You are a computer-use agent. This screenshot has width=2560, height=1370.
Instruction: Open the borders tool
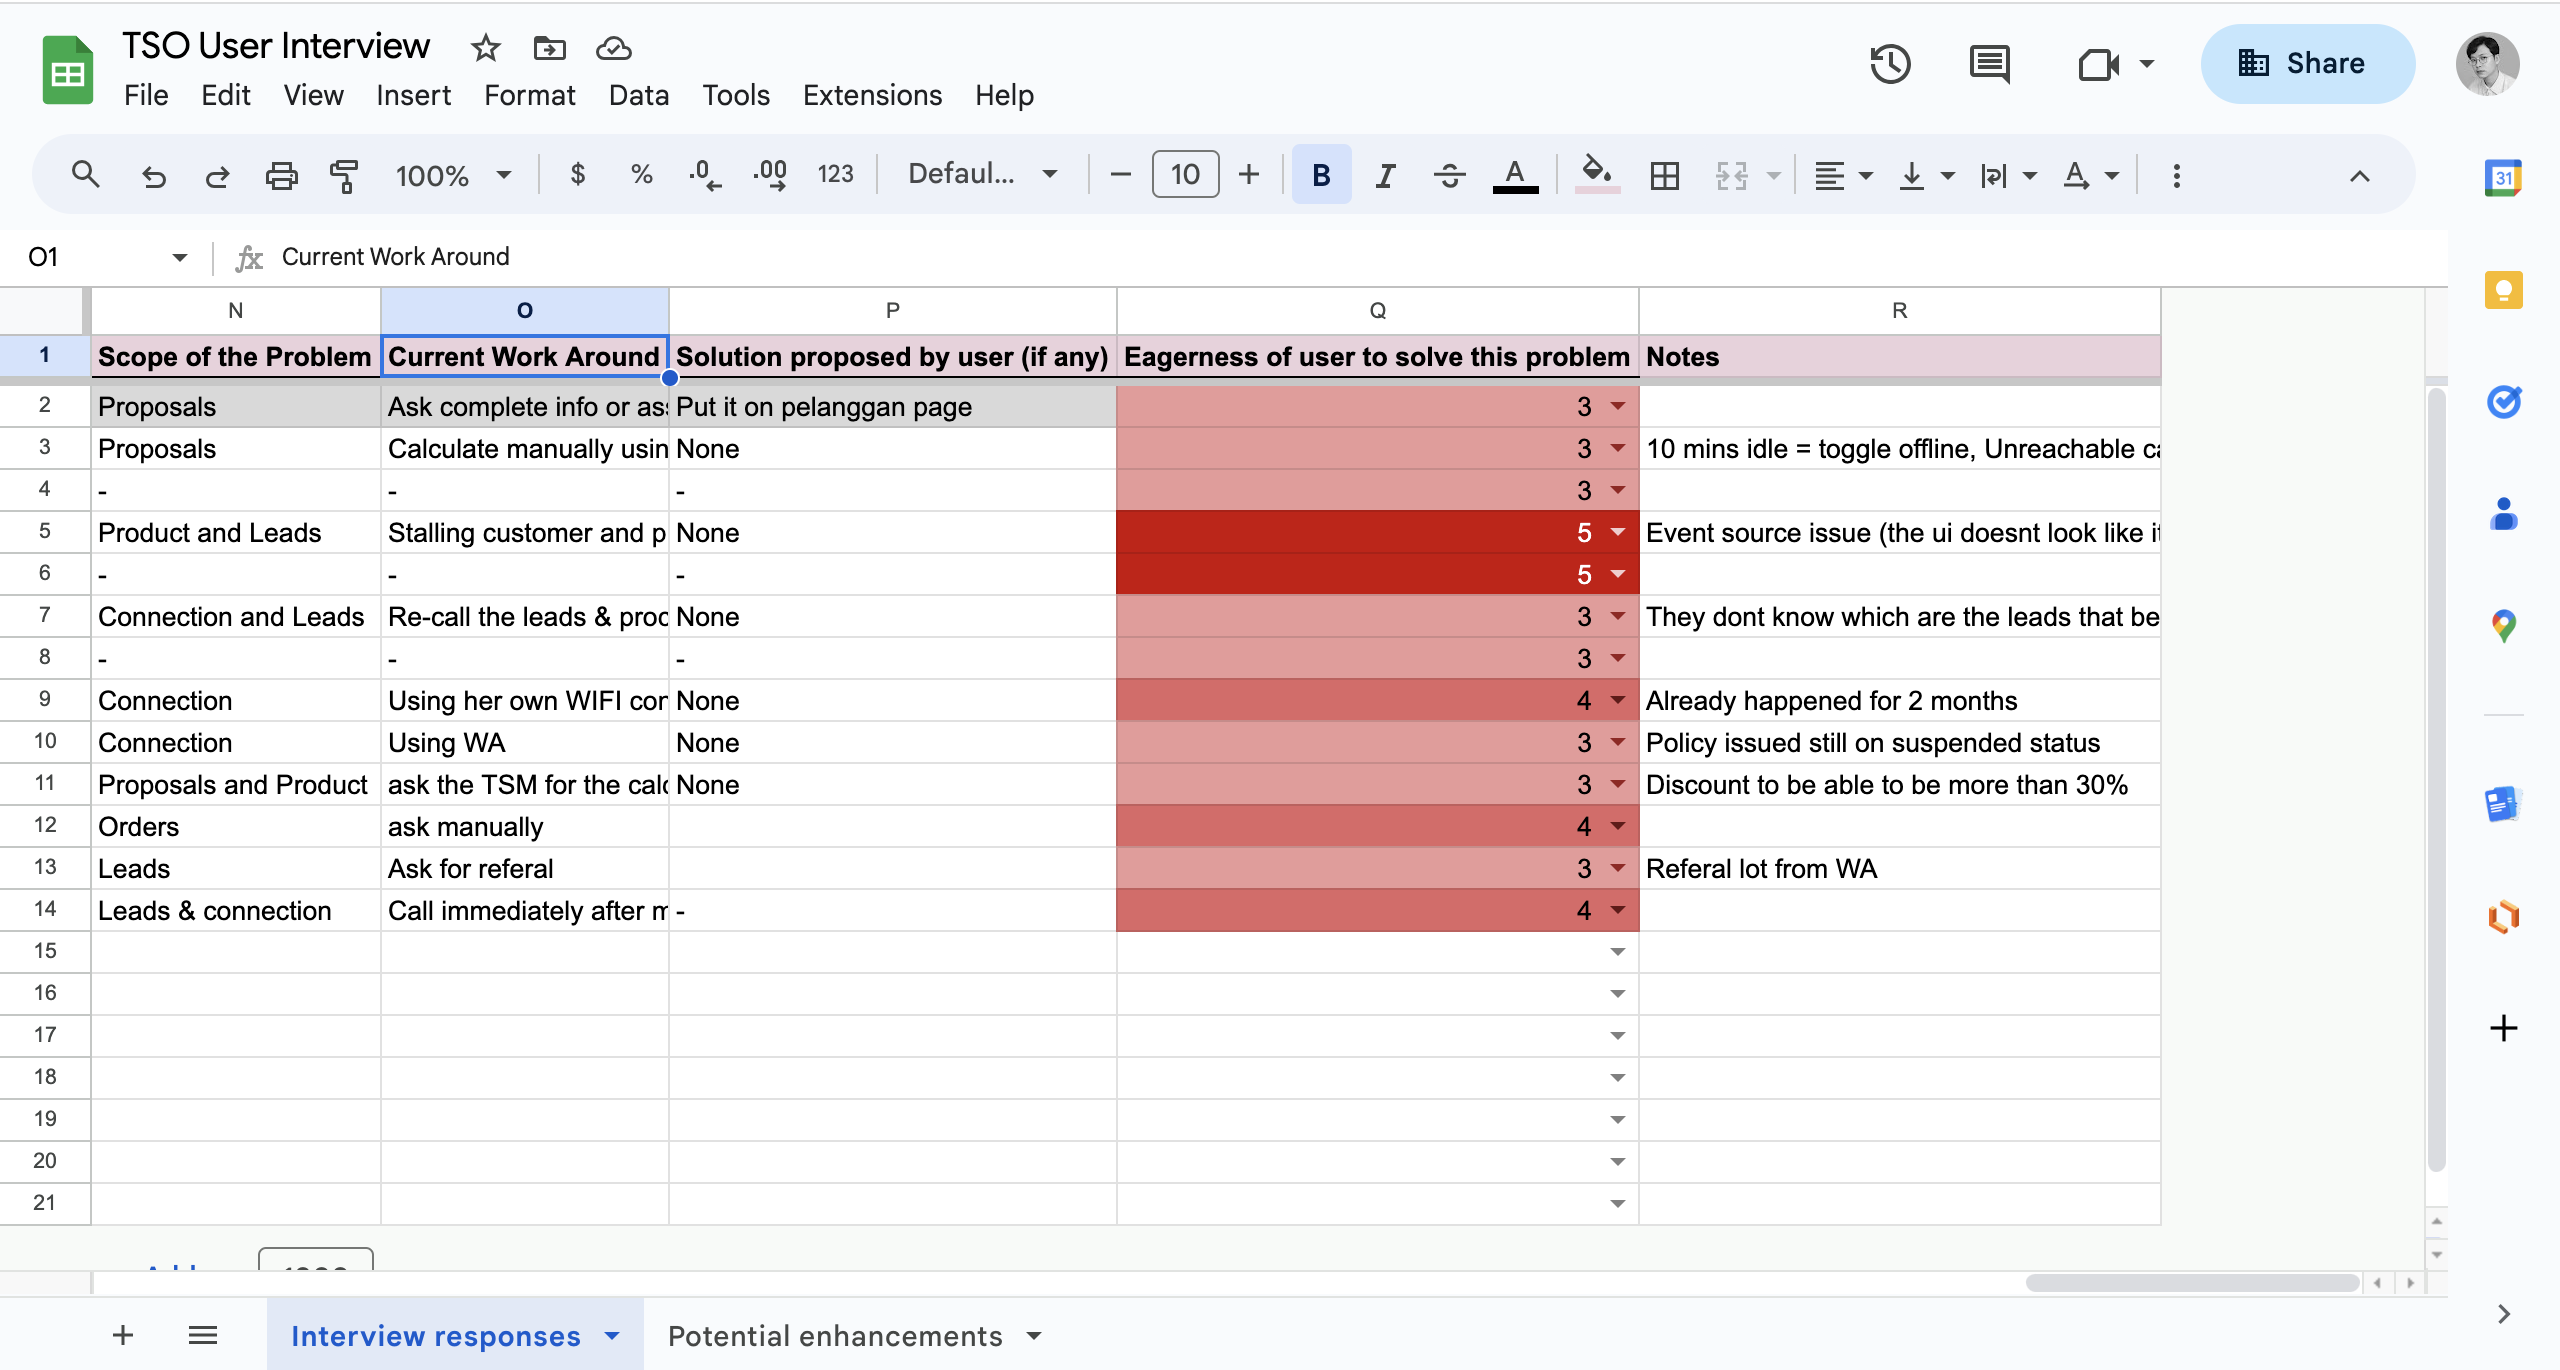(x=1665, y=176)
